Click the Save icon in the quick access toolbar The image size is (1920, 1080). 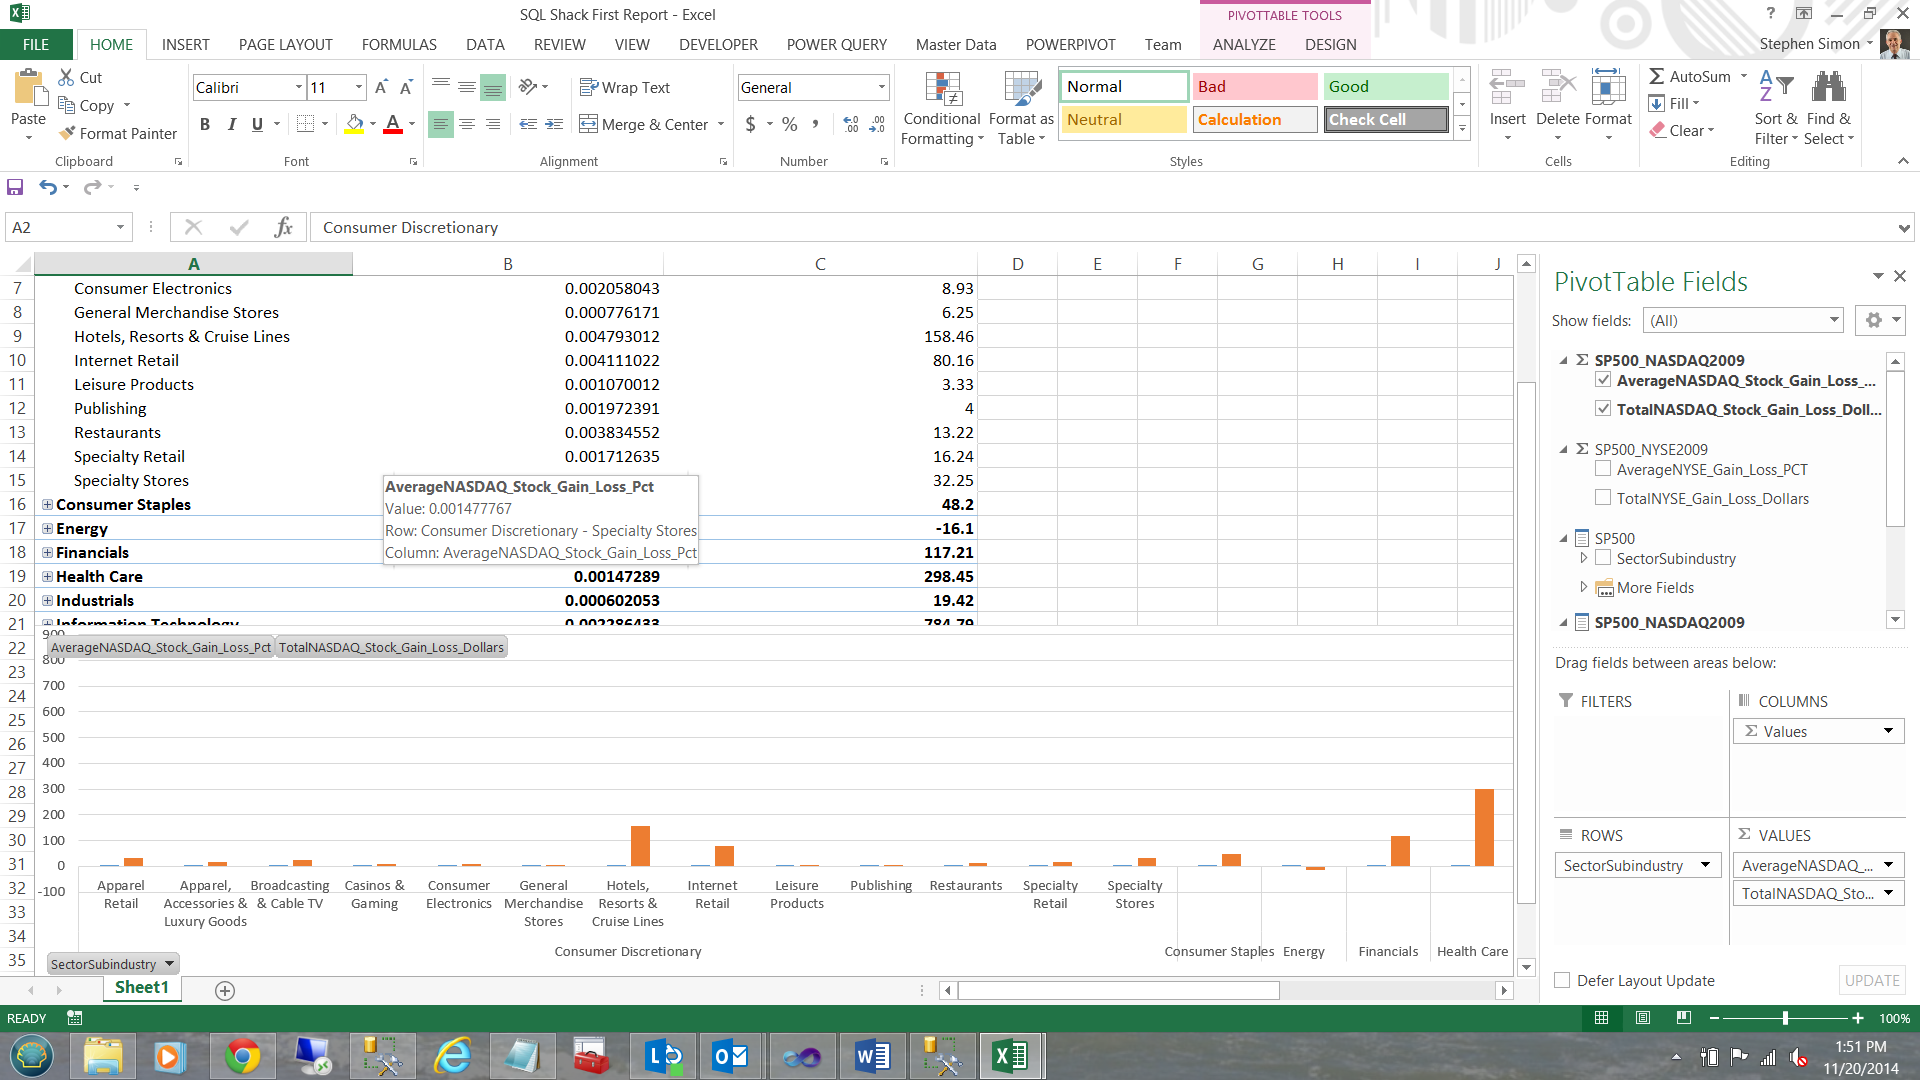coord(15,187)
